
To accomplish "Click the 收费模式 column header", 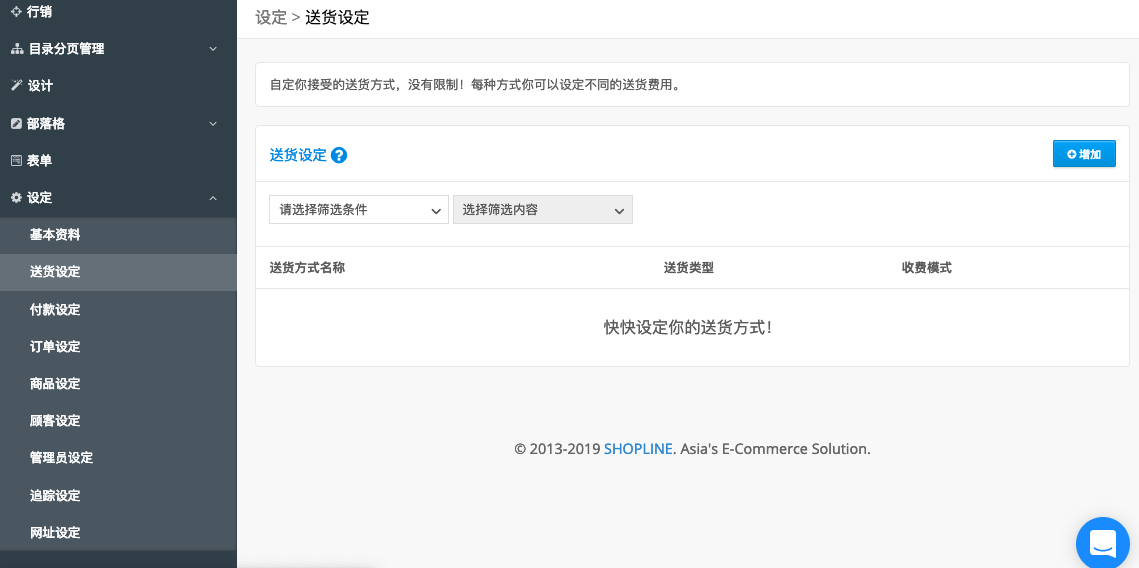I will pos(927,268).
